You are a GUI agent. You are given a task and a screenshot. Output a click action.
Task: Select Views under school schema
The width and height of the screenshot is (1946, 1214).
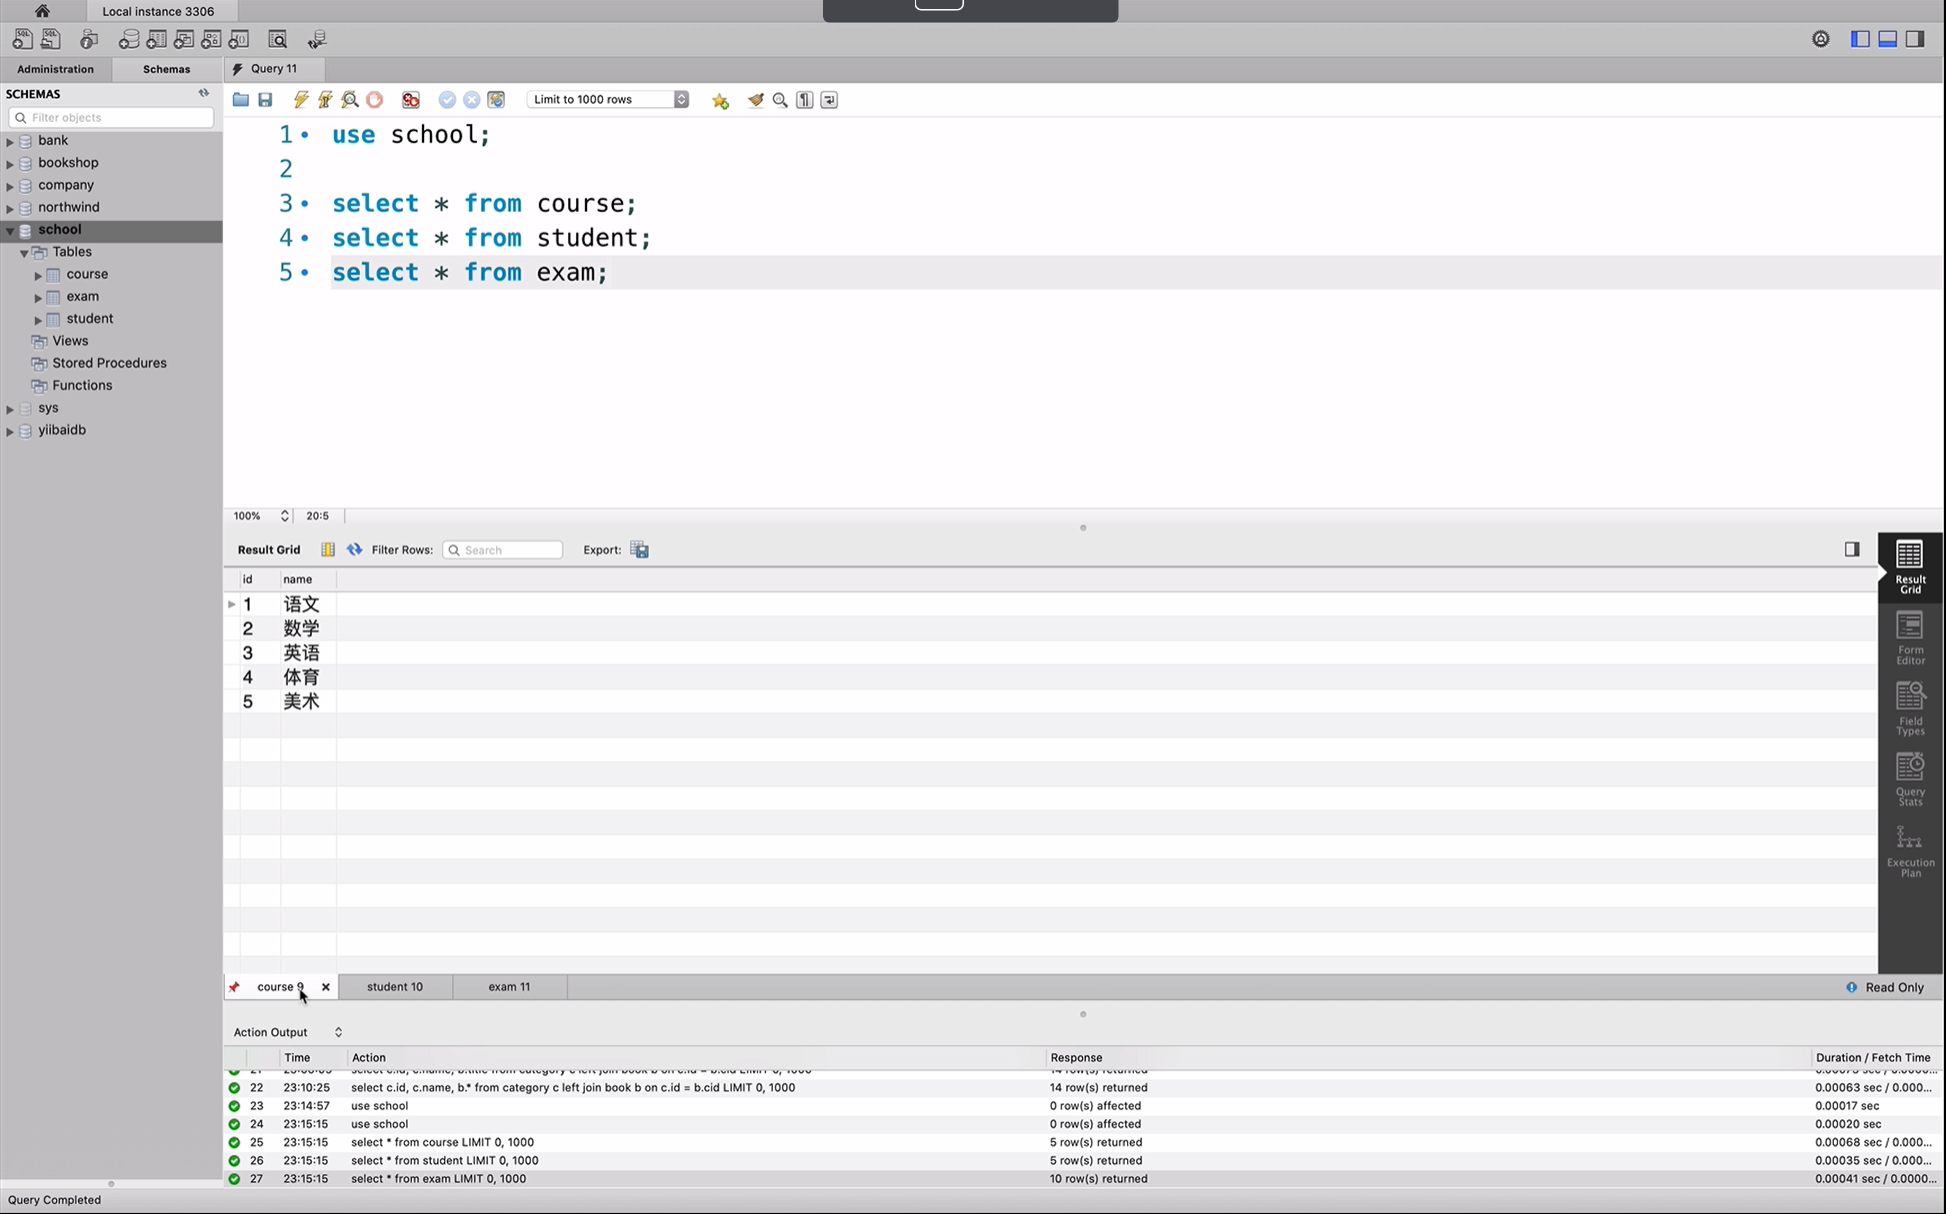pos(70,341)
